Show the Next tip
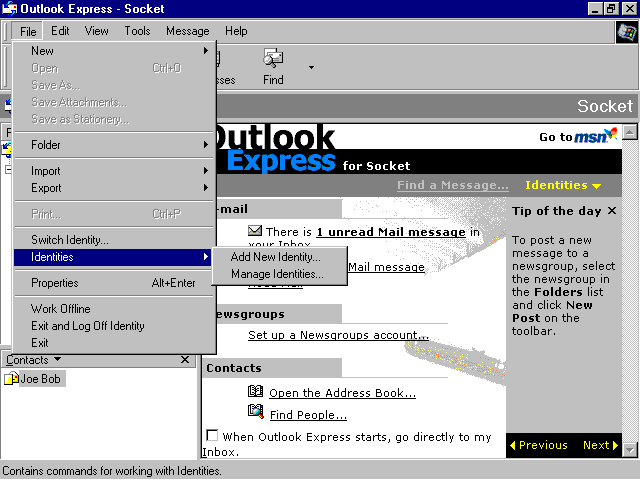Image resolution: width=640 pixels, height=480 pixels. tap(600, 445)
